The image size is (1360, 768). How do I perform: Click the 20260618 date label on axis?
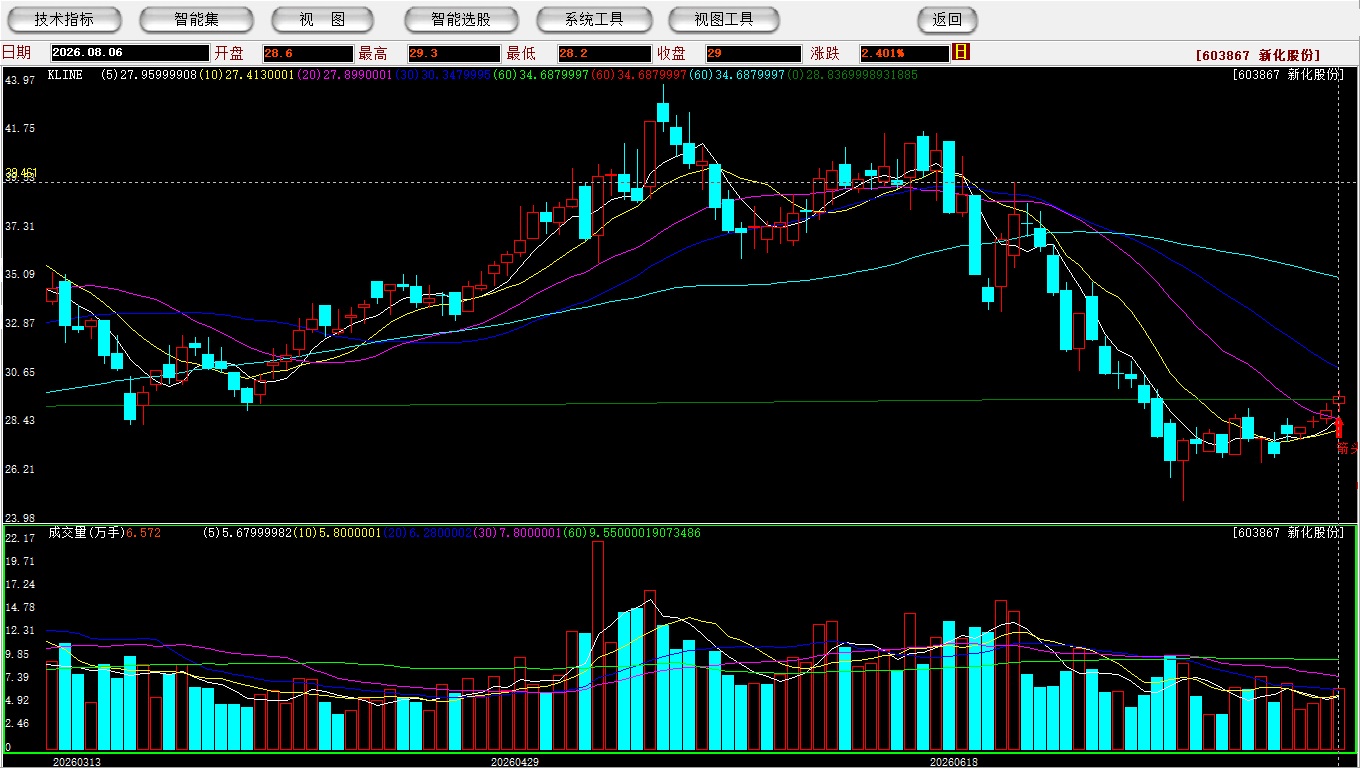tap(954, 761)
